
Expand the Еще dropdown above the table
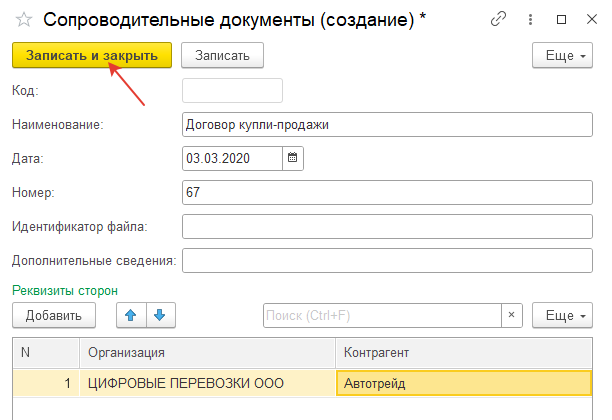[x=562, y=315]
